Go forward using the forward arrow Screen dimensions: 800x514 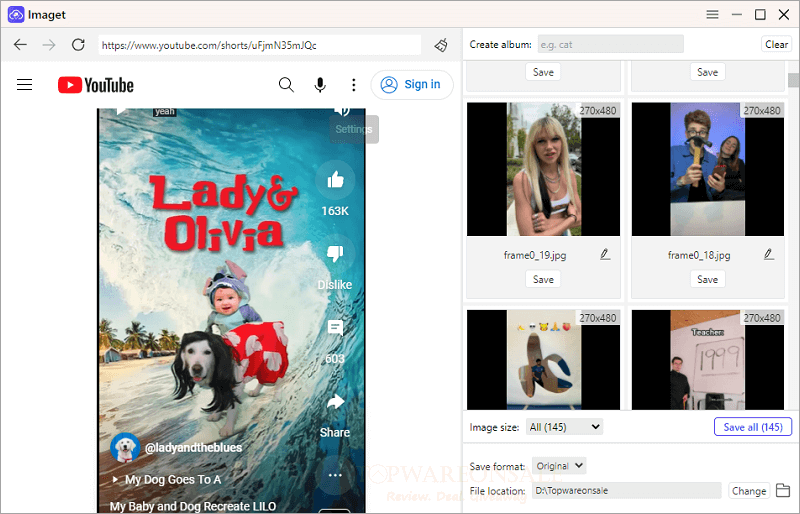[x=49, y=45]
